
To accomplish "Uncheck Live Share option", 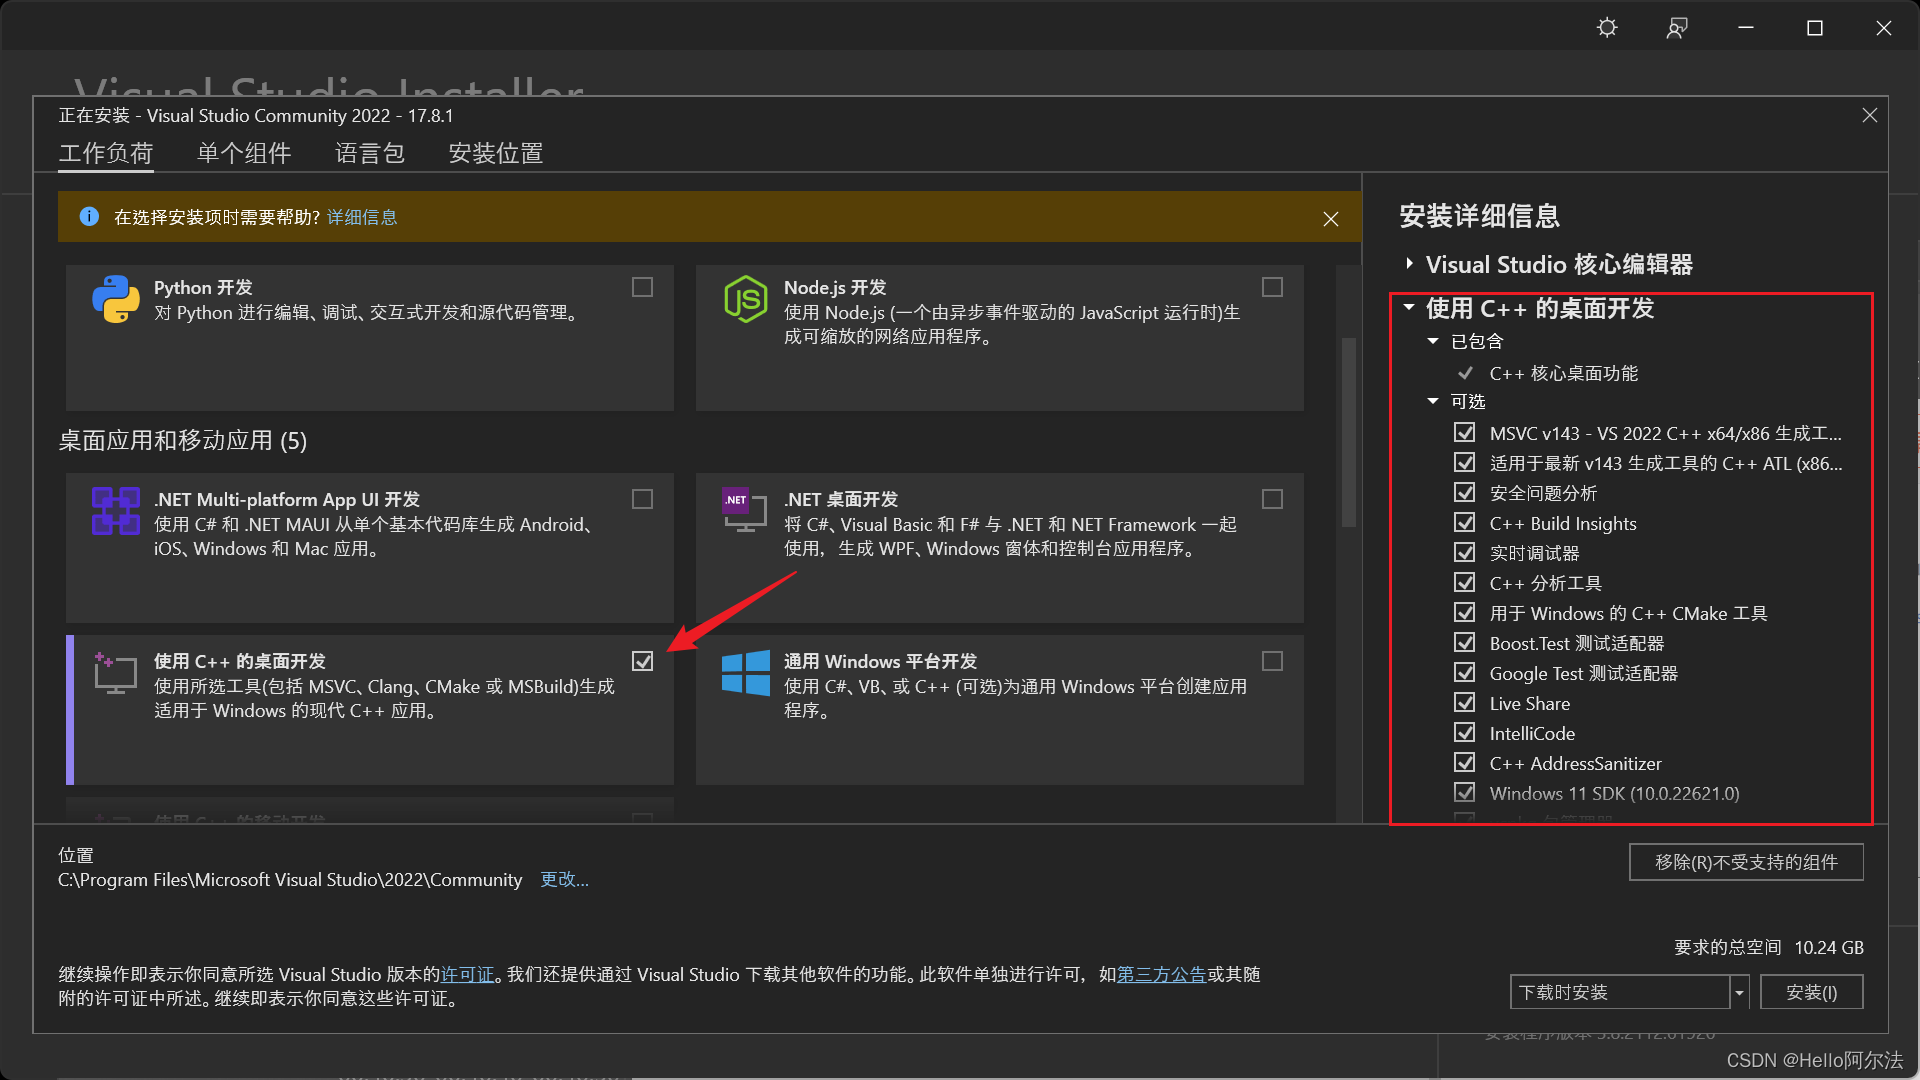I will [x=1465, y=703].
